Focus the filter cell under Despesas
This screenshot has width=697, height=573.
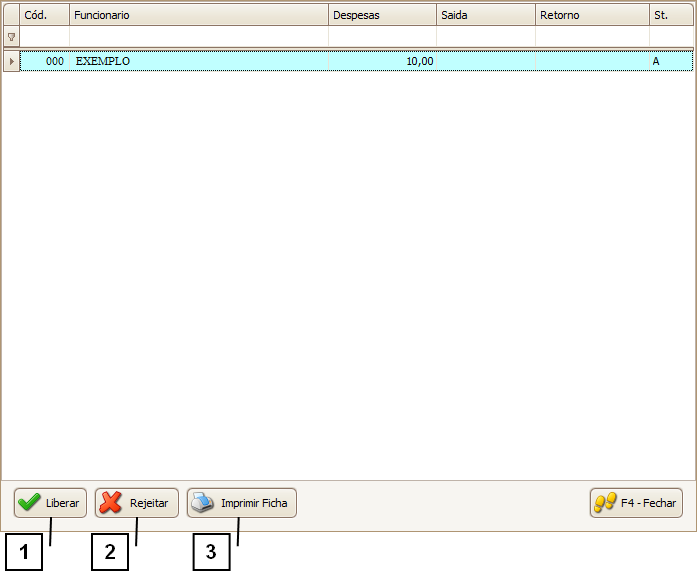point(382,37)
